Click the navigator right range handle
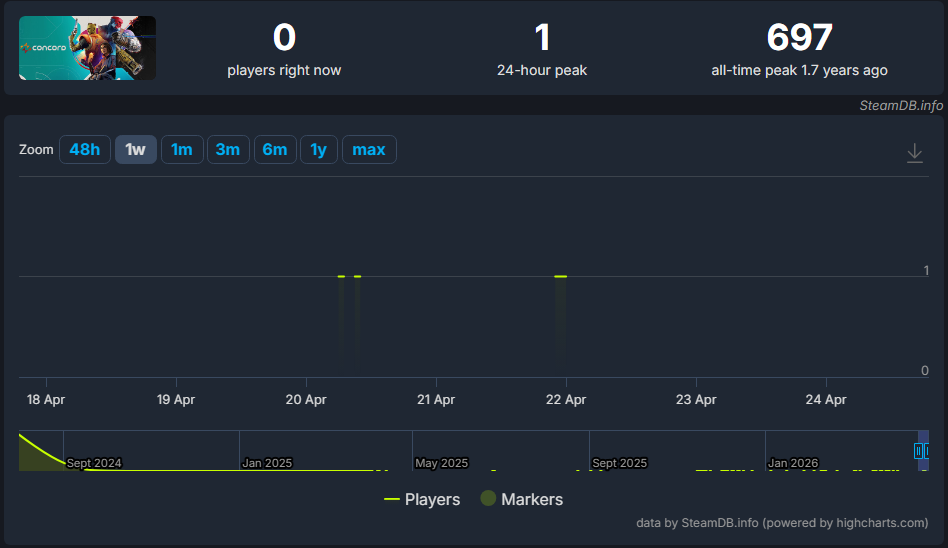The width and height of the screenshot is (948, 548). click(x=927, y=451)
